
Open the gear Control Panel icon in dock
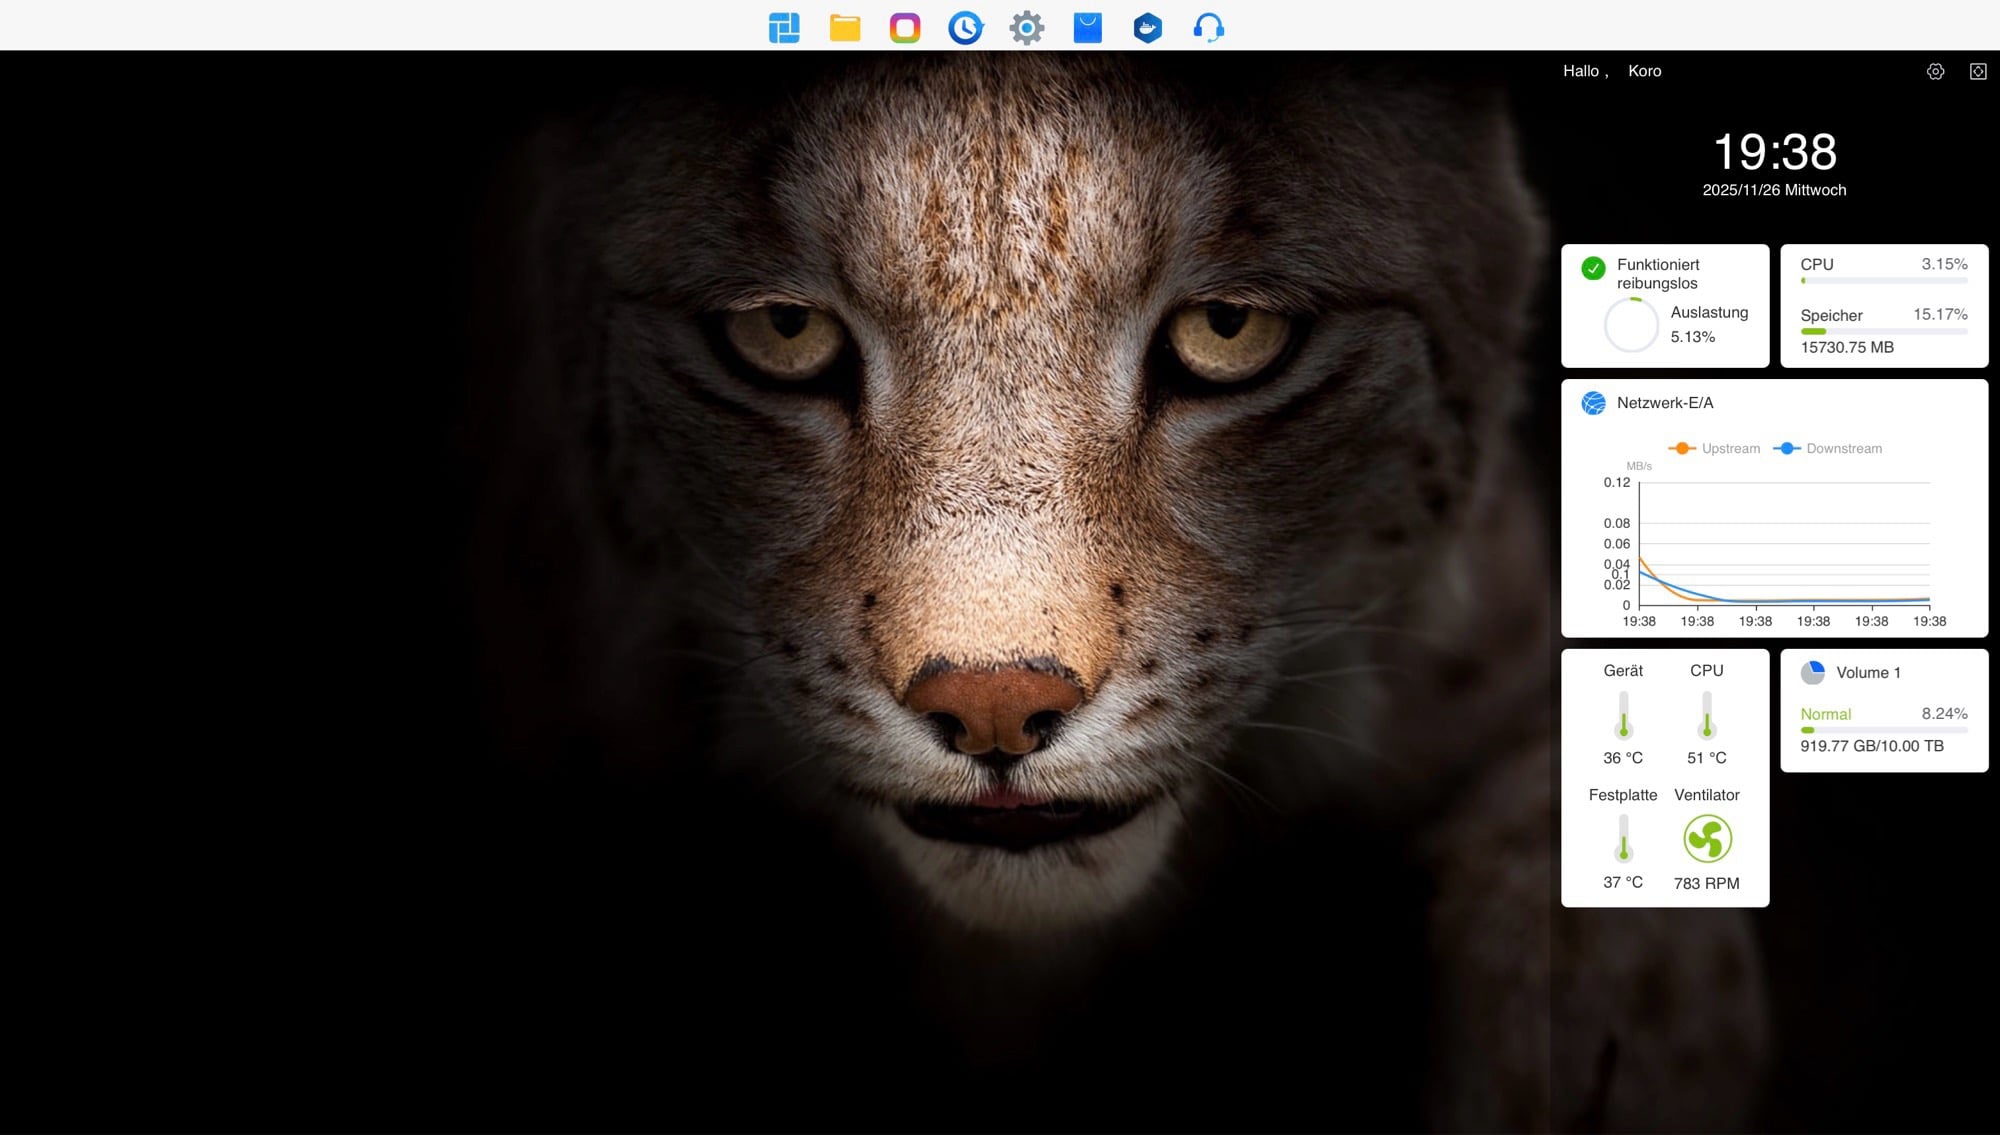1027,27
